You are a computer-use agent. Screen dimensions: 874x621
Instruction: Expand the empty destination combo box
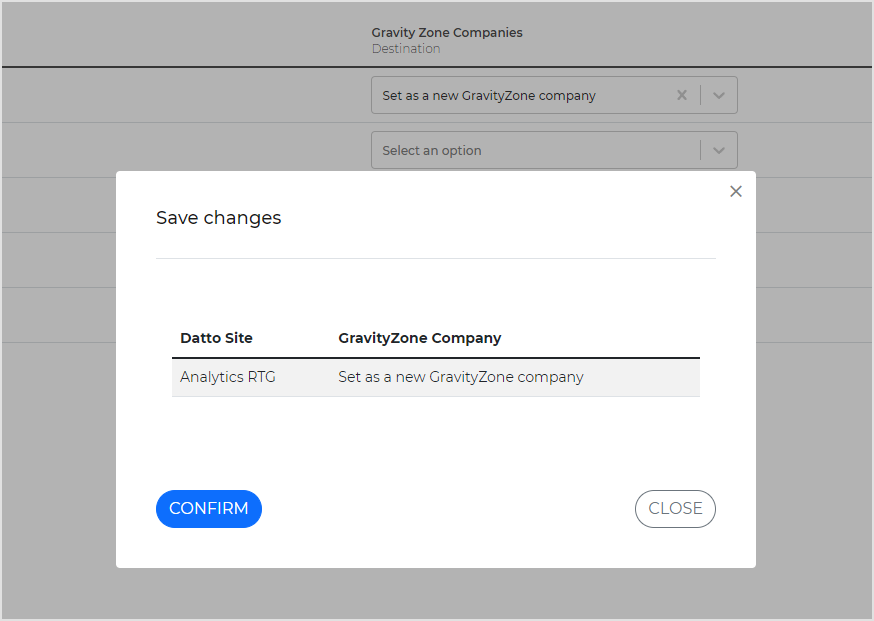pos(530,150)
